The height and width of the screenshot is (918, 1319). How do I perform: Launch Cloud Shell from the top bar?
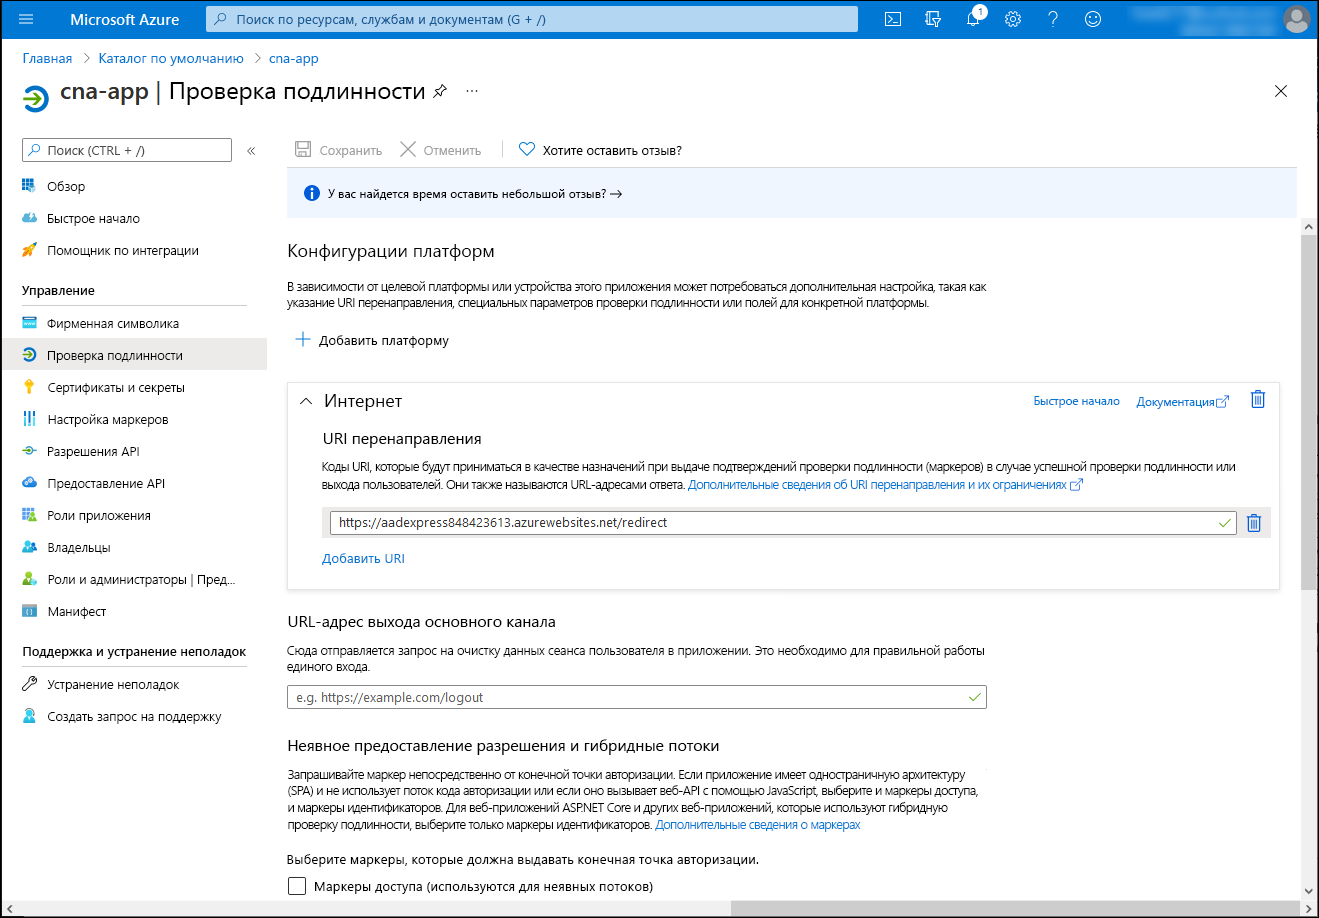tap(893, 19)
